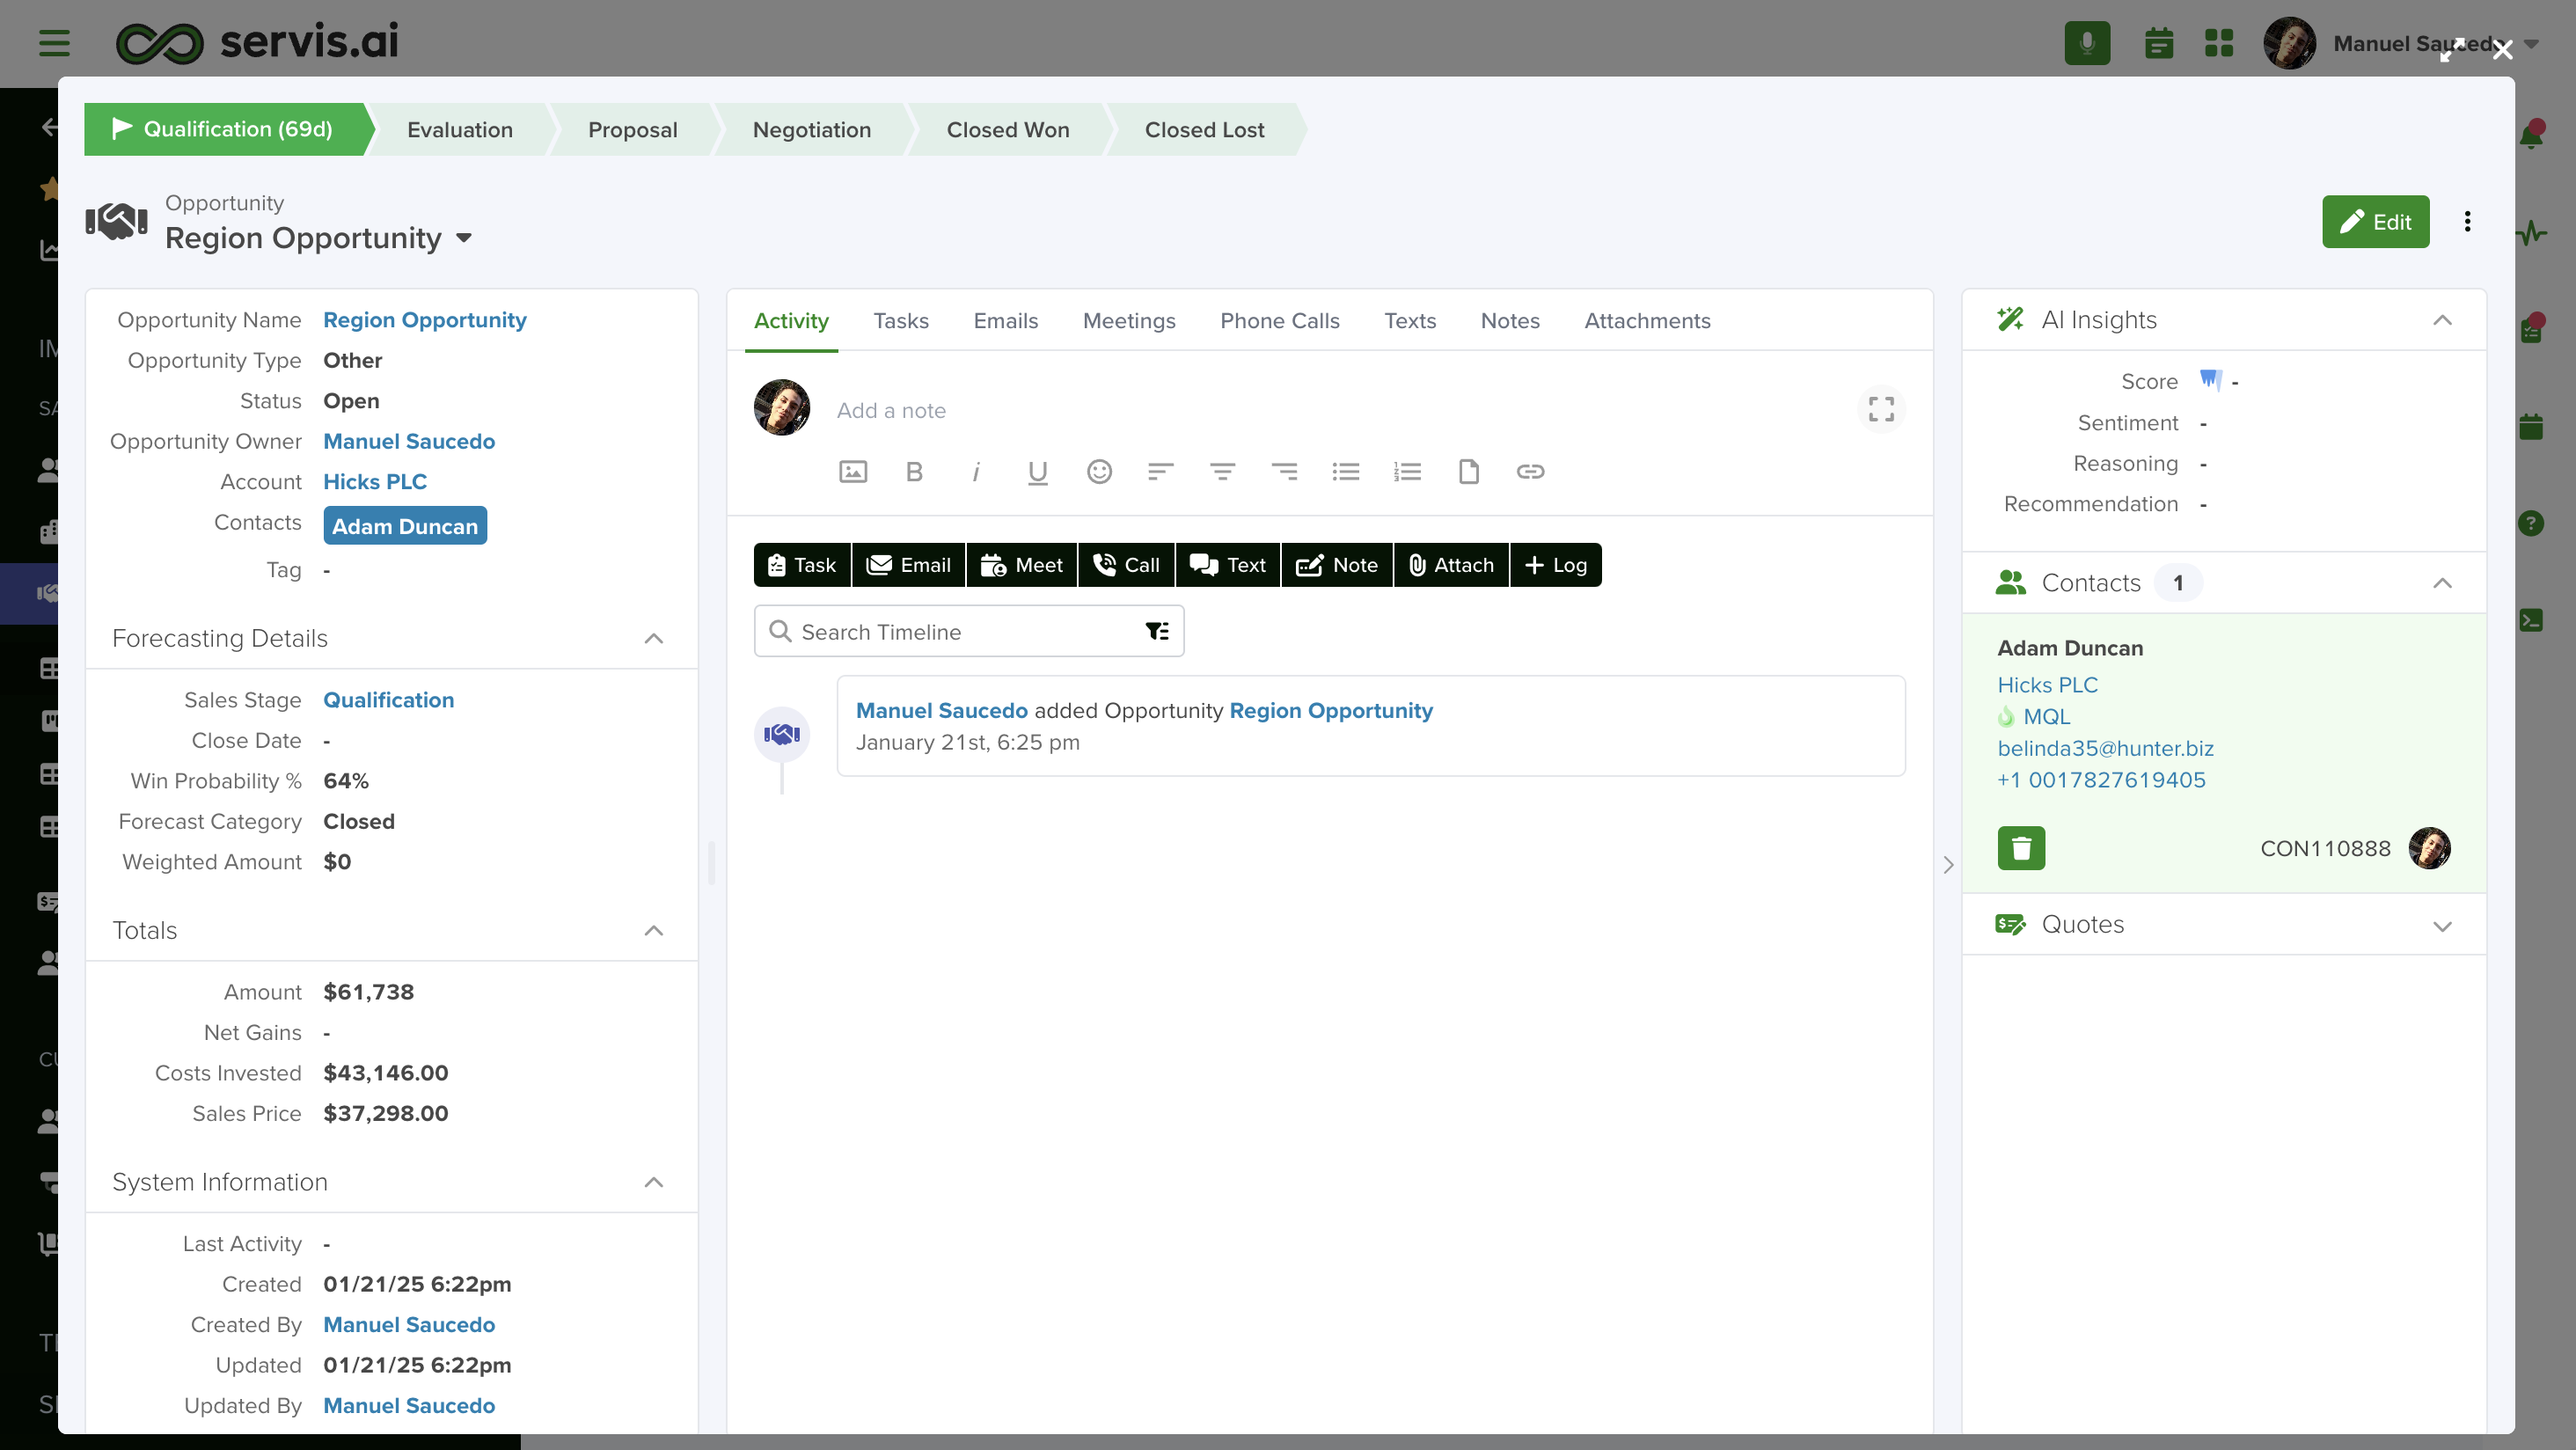This screenshot has width=2576, height=1450.
Task: Switch to the Notes tab
Action: pyautogui.click(x=1510, y=321)
